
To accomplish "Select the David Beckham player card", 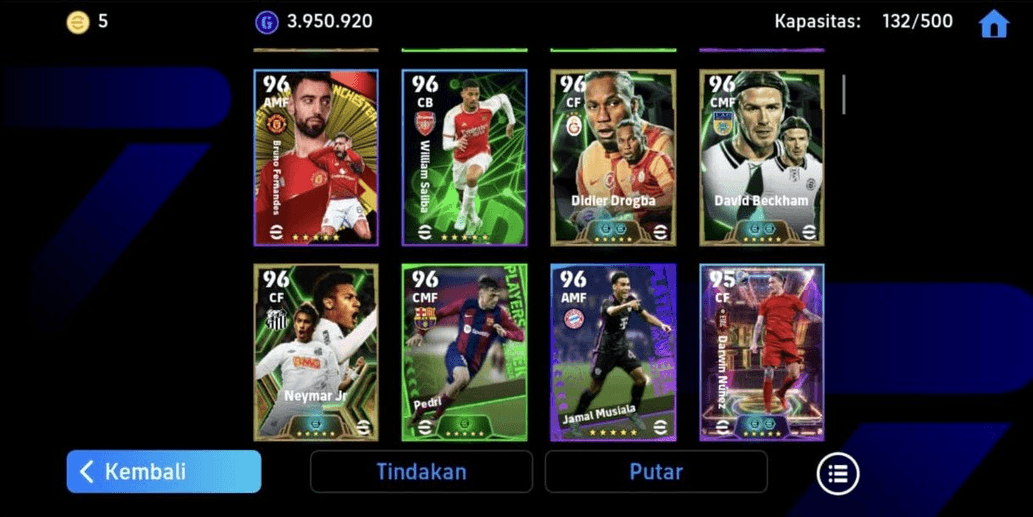I will point(762,158).
